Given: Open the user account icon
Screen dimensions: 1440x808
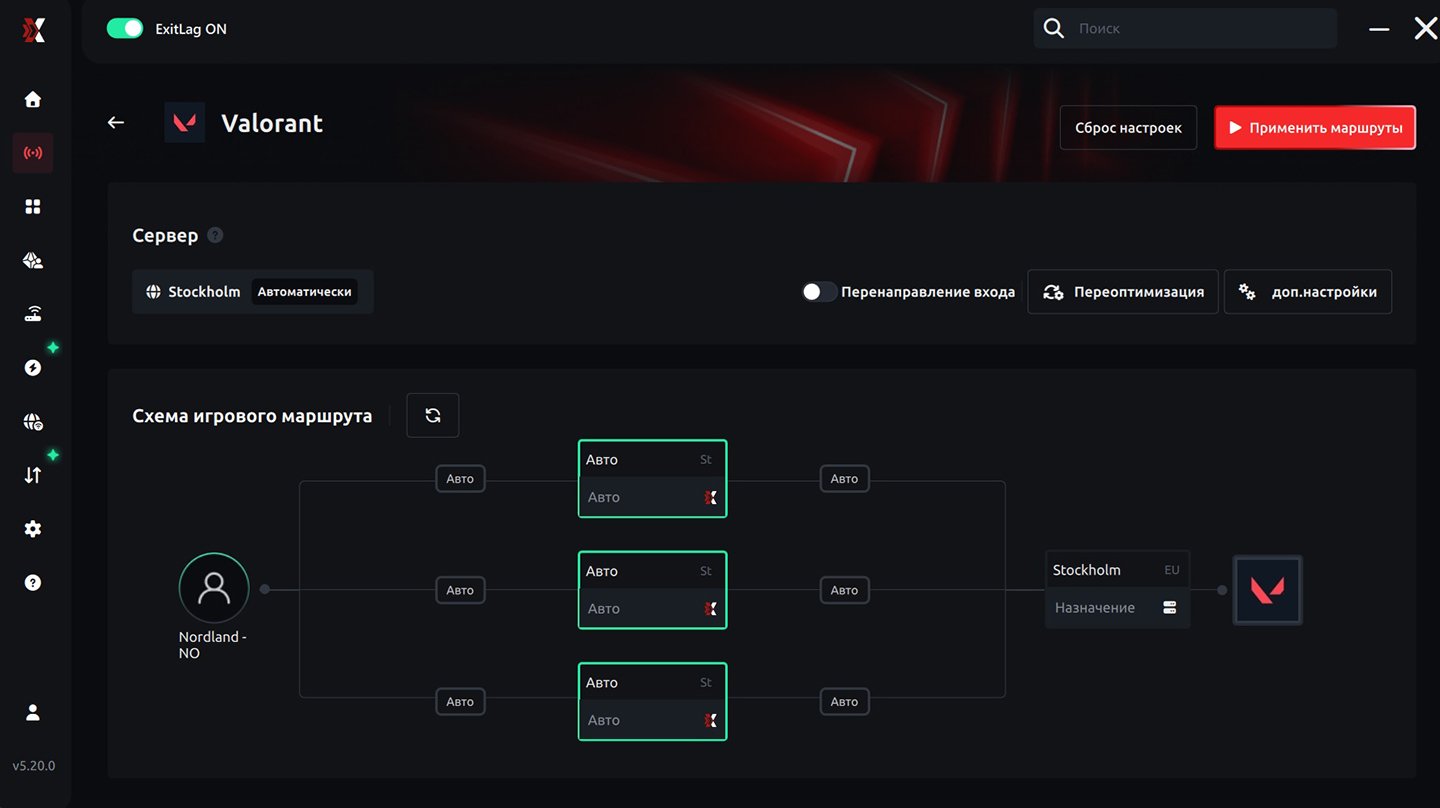Looking at the screenshot, I should pos(33,712).
